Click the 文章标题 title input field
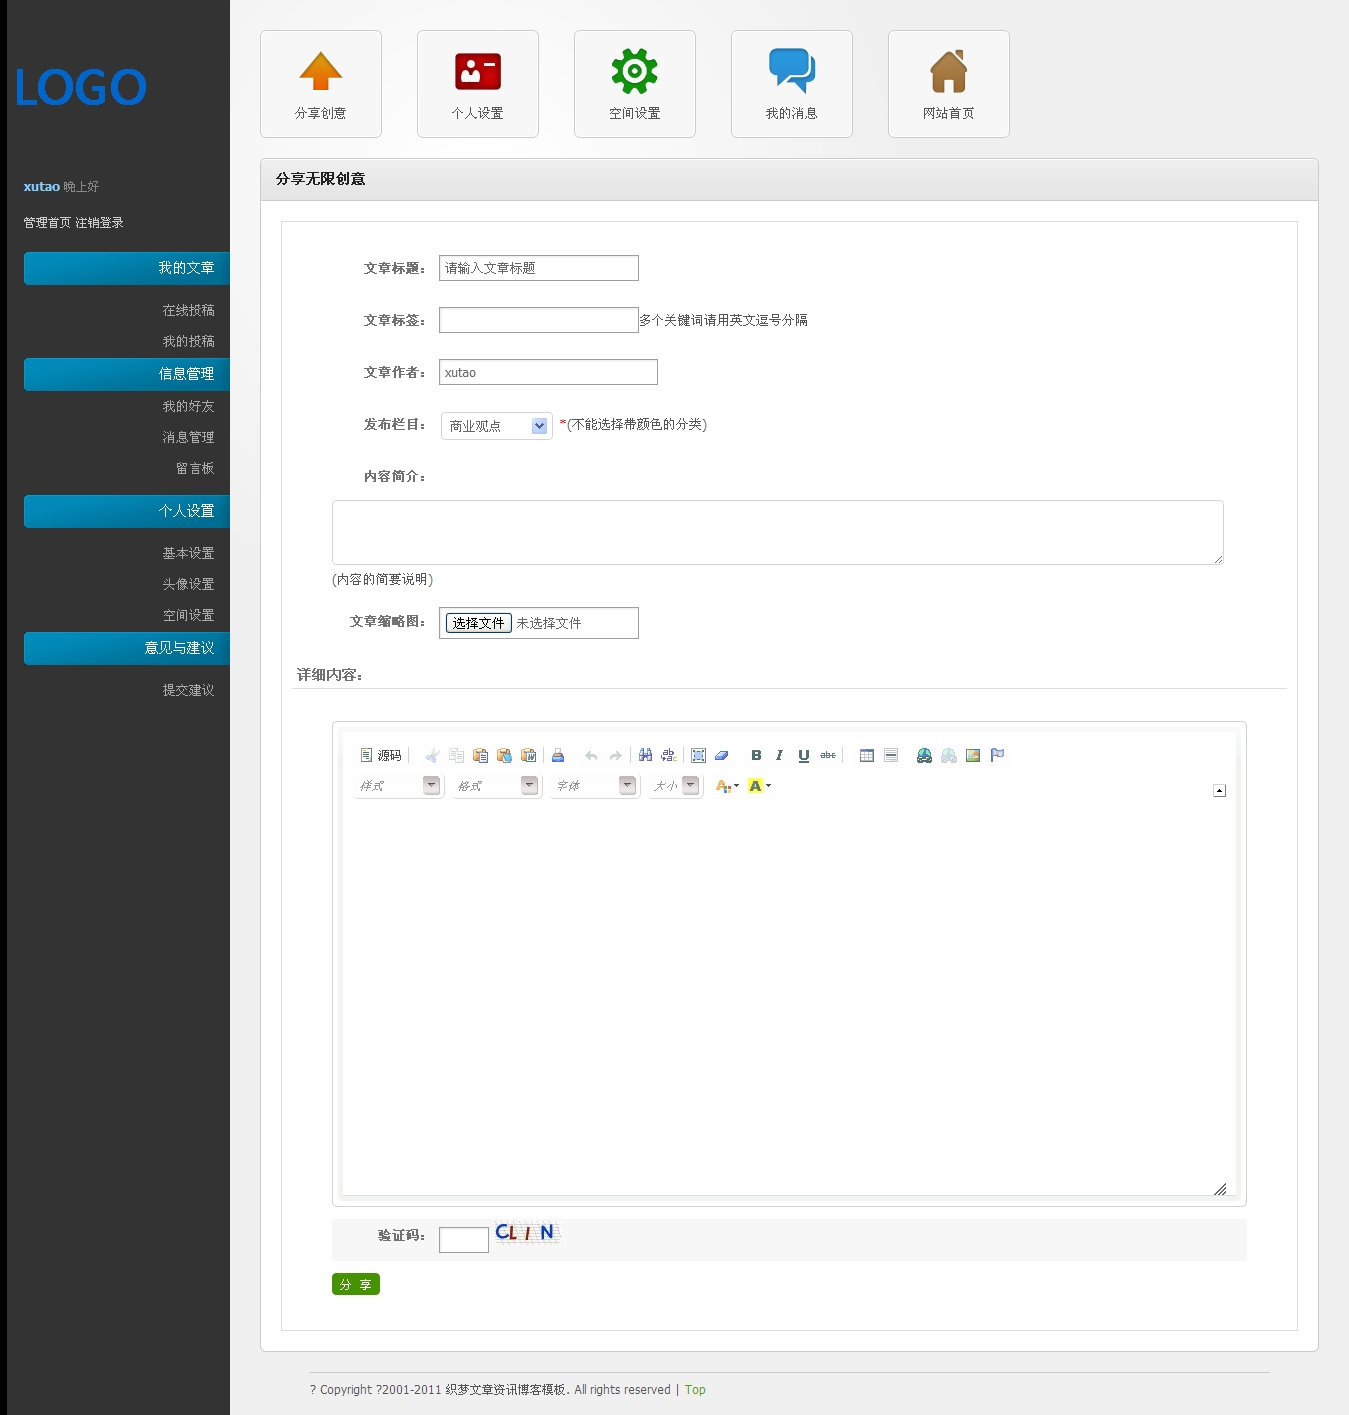This screenshot has height=1415, width=1349. 538,268
